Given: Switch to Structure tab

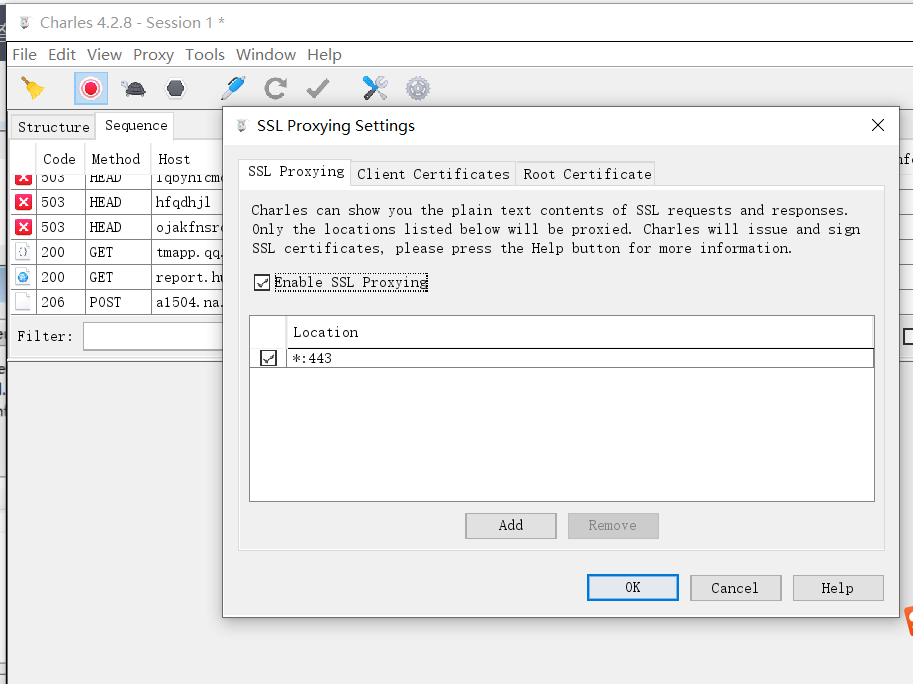Looking at the screenshot, I should tap(54, 127).
